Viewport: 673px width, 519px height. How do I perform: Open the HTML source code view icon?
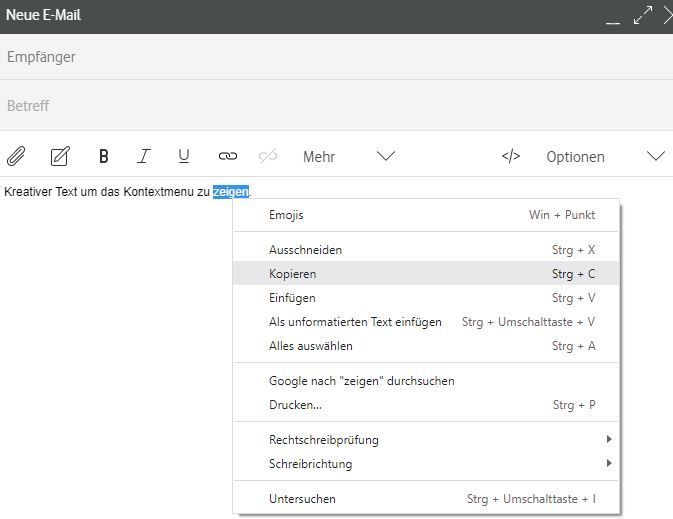[511, 156]
